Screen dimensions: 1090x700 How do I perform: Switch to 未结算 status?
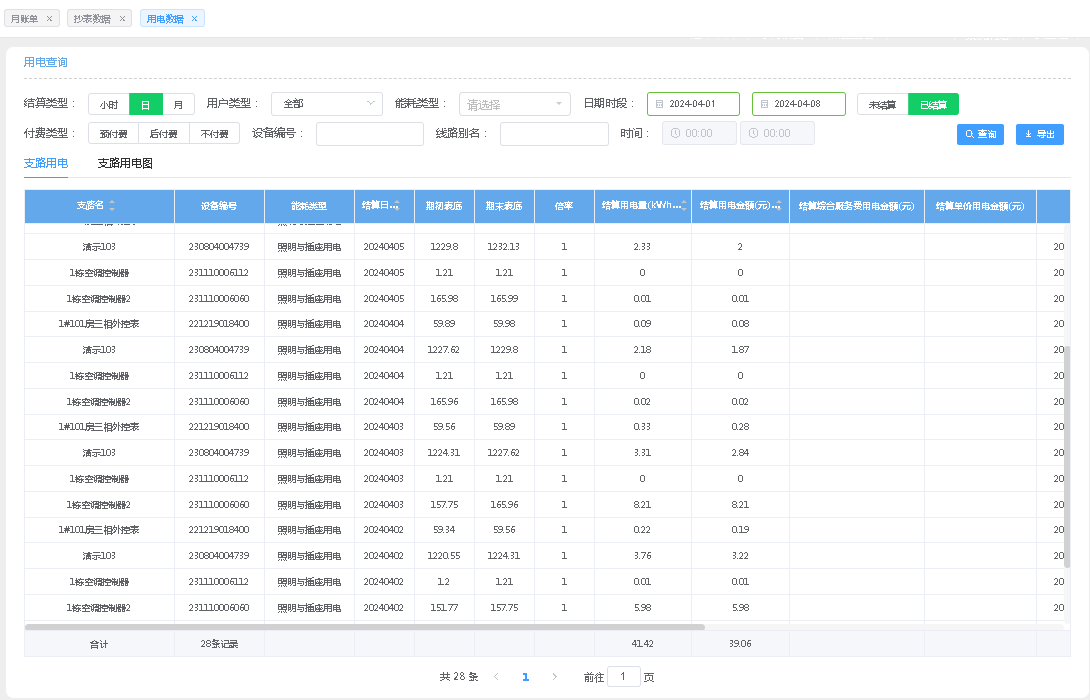point(882,104)
